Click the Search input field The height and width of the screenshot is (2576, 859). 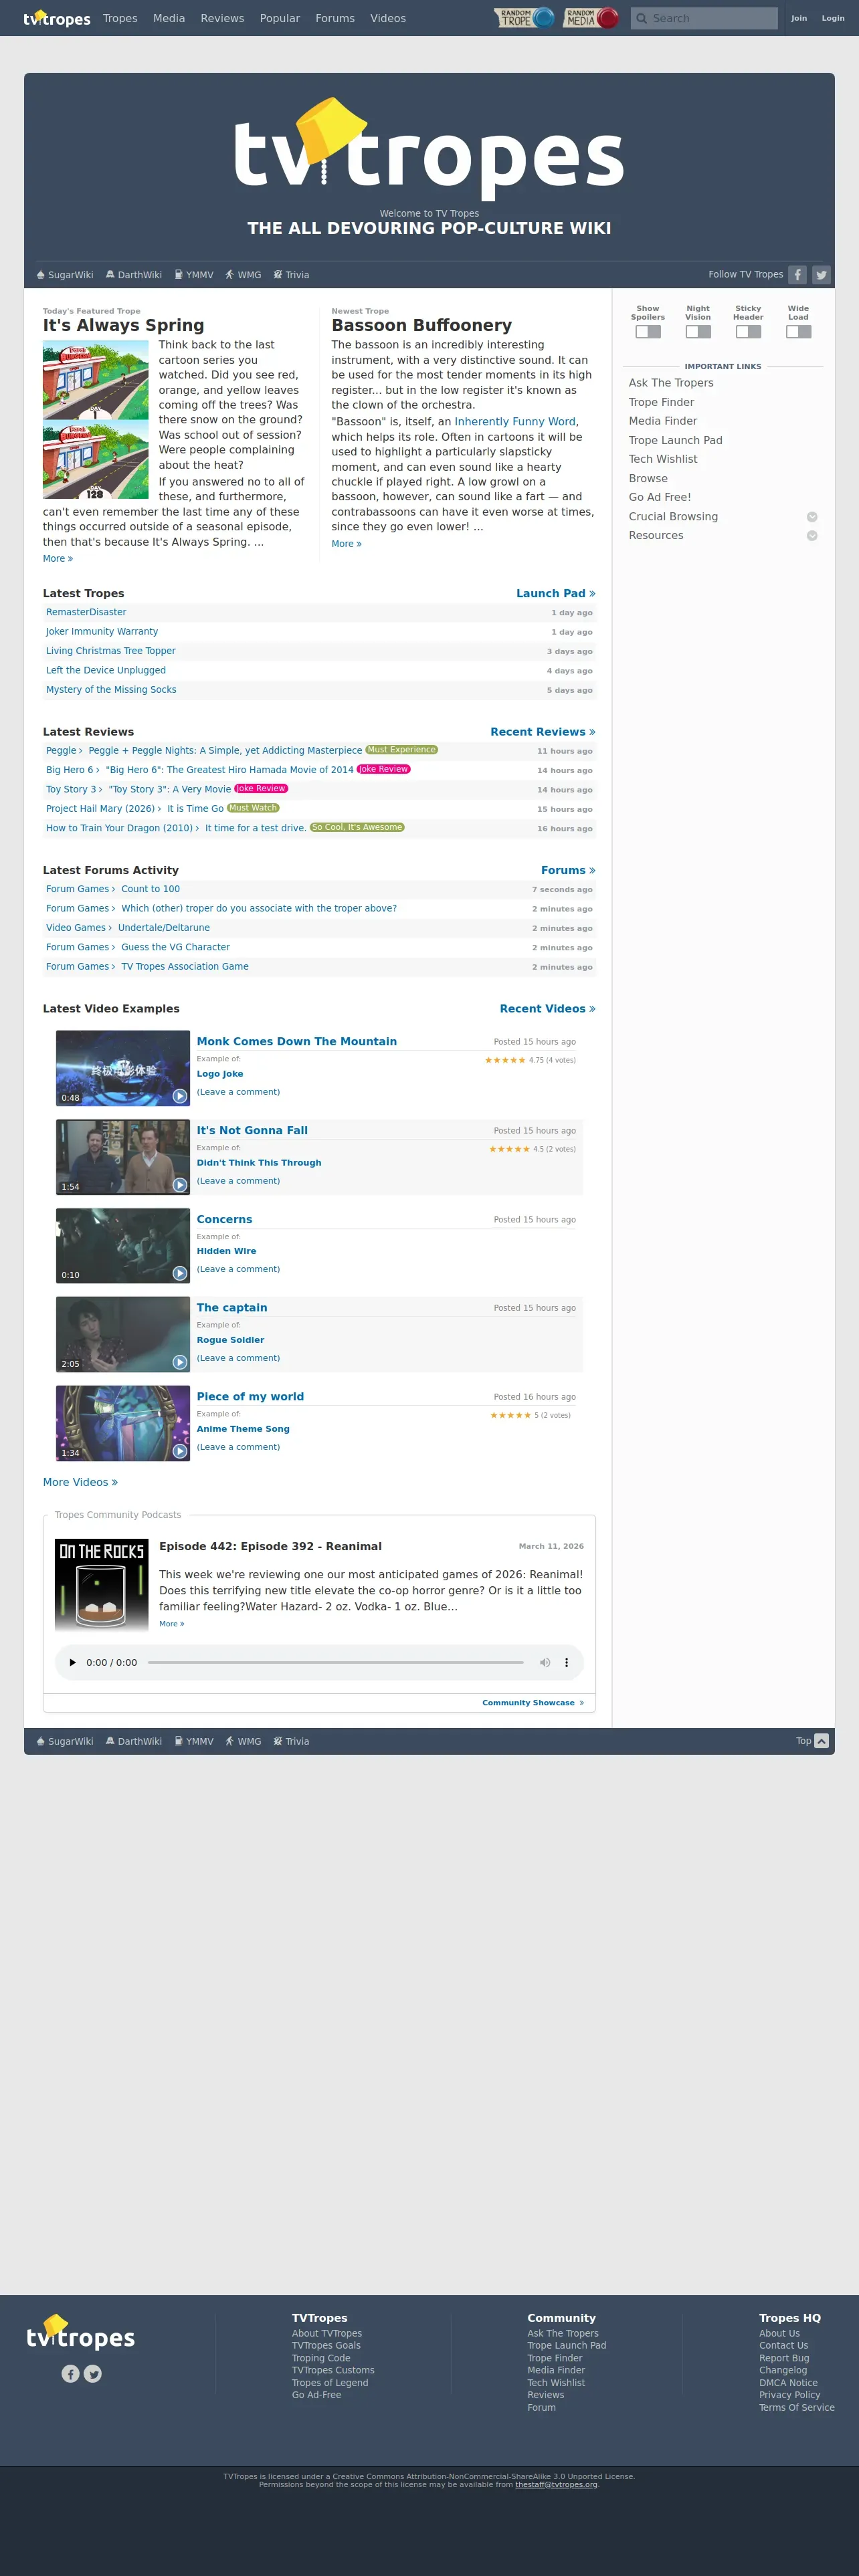pyautogui.click(x=704, y=18)
